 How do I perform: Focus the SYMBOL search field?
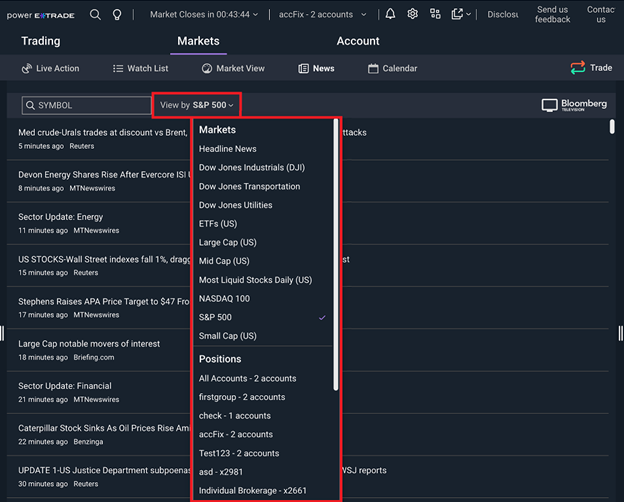[x=86, y=105]
